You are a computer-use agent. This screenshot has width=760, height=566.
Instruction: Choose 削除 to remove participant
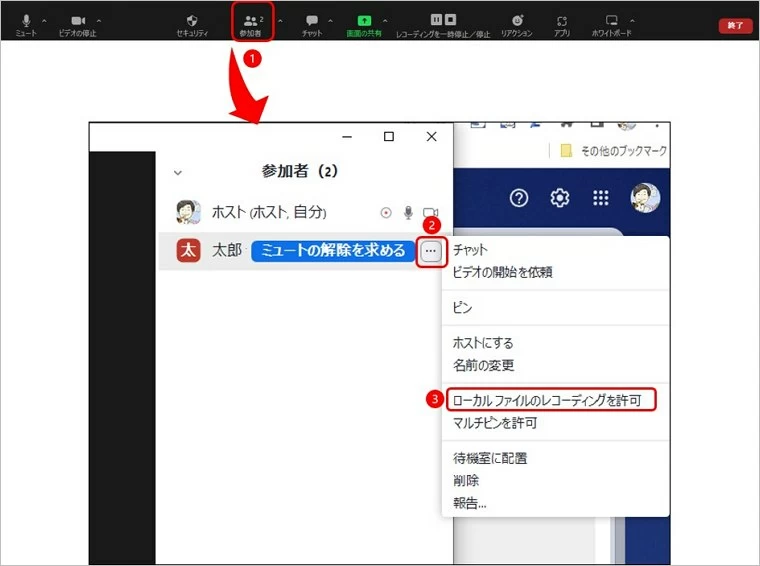(466, 480)
